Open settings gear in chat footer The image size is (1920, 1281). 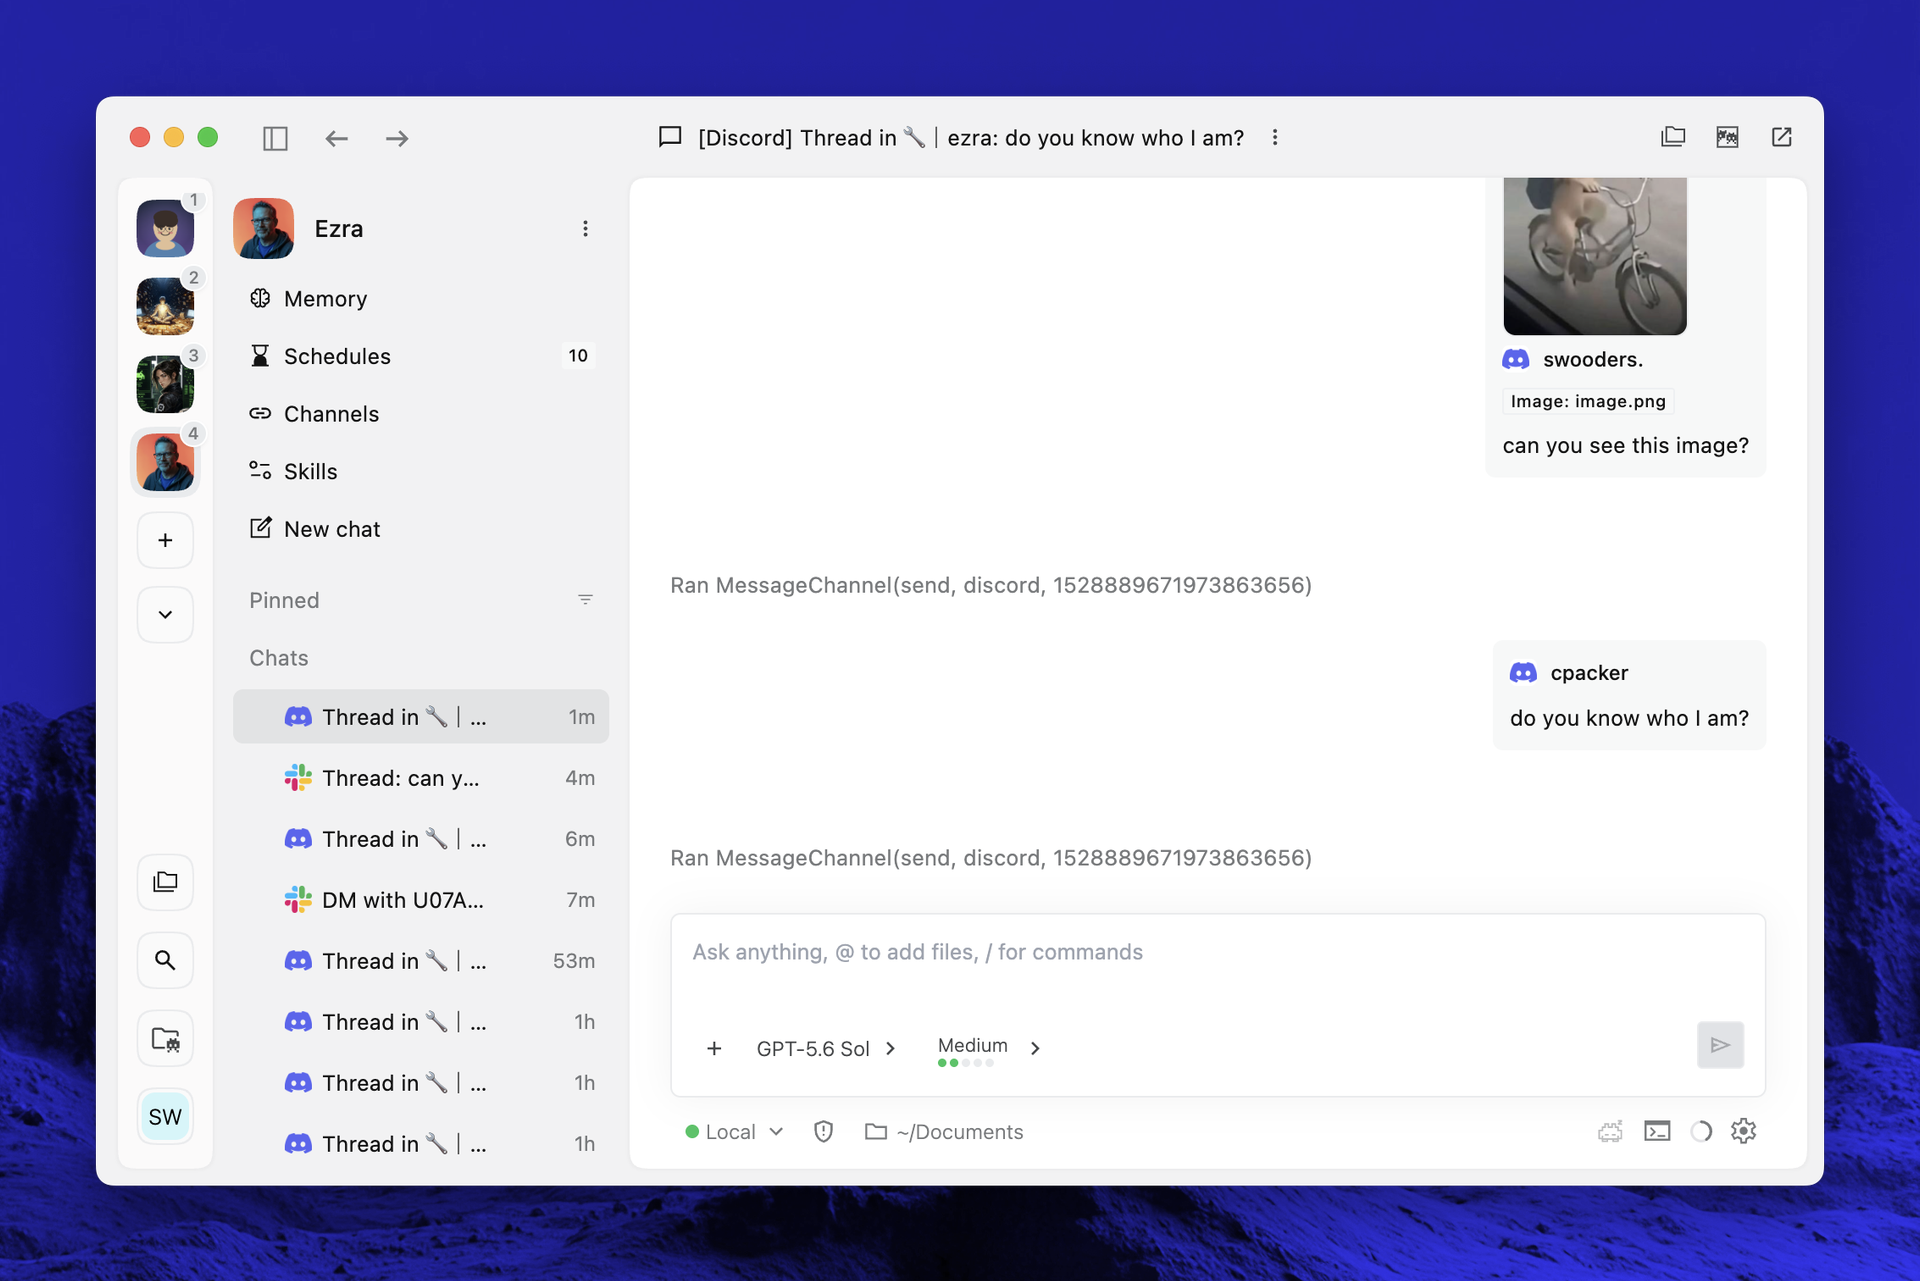point(1744,1131)
